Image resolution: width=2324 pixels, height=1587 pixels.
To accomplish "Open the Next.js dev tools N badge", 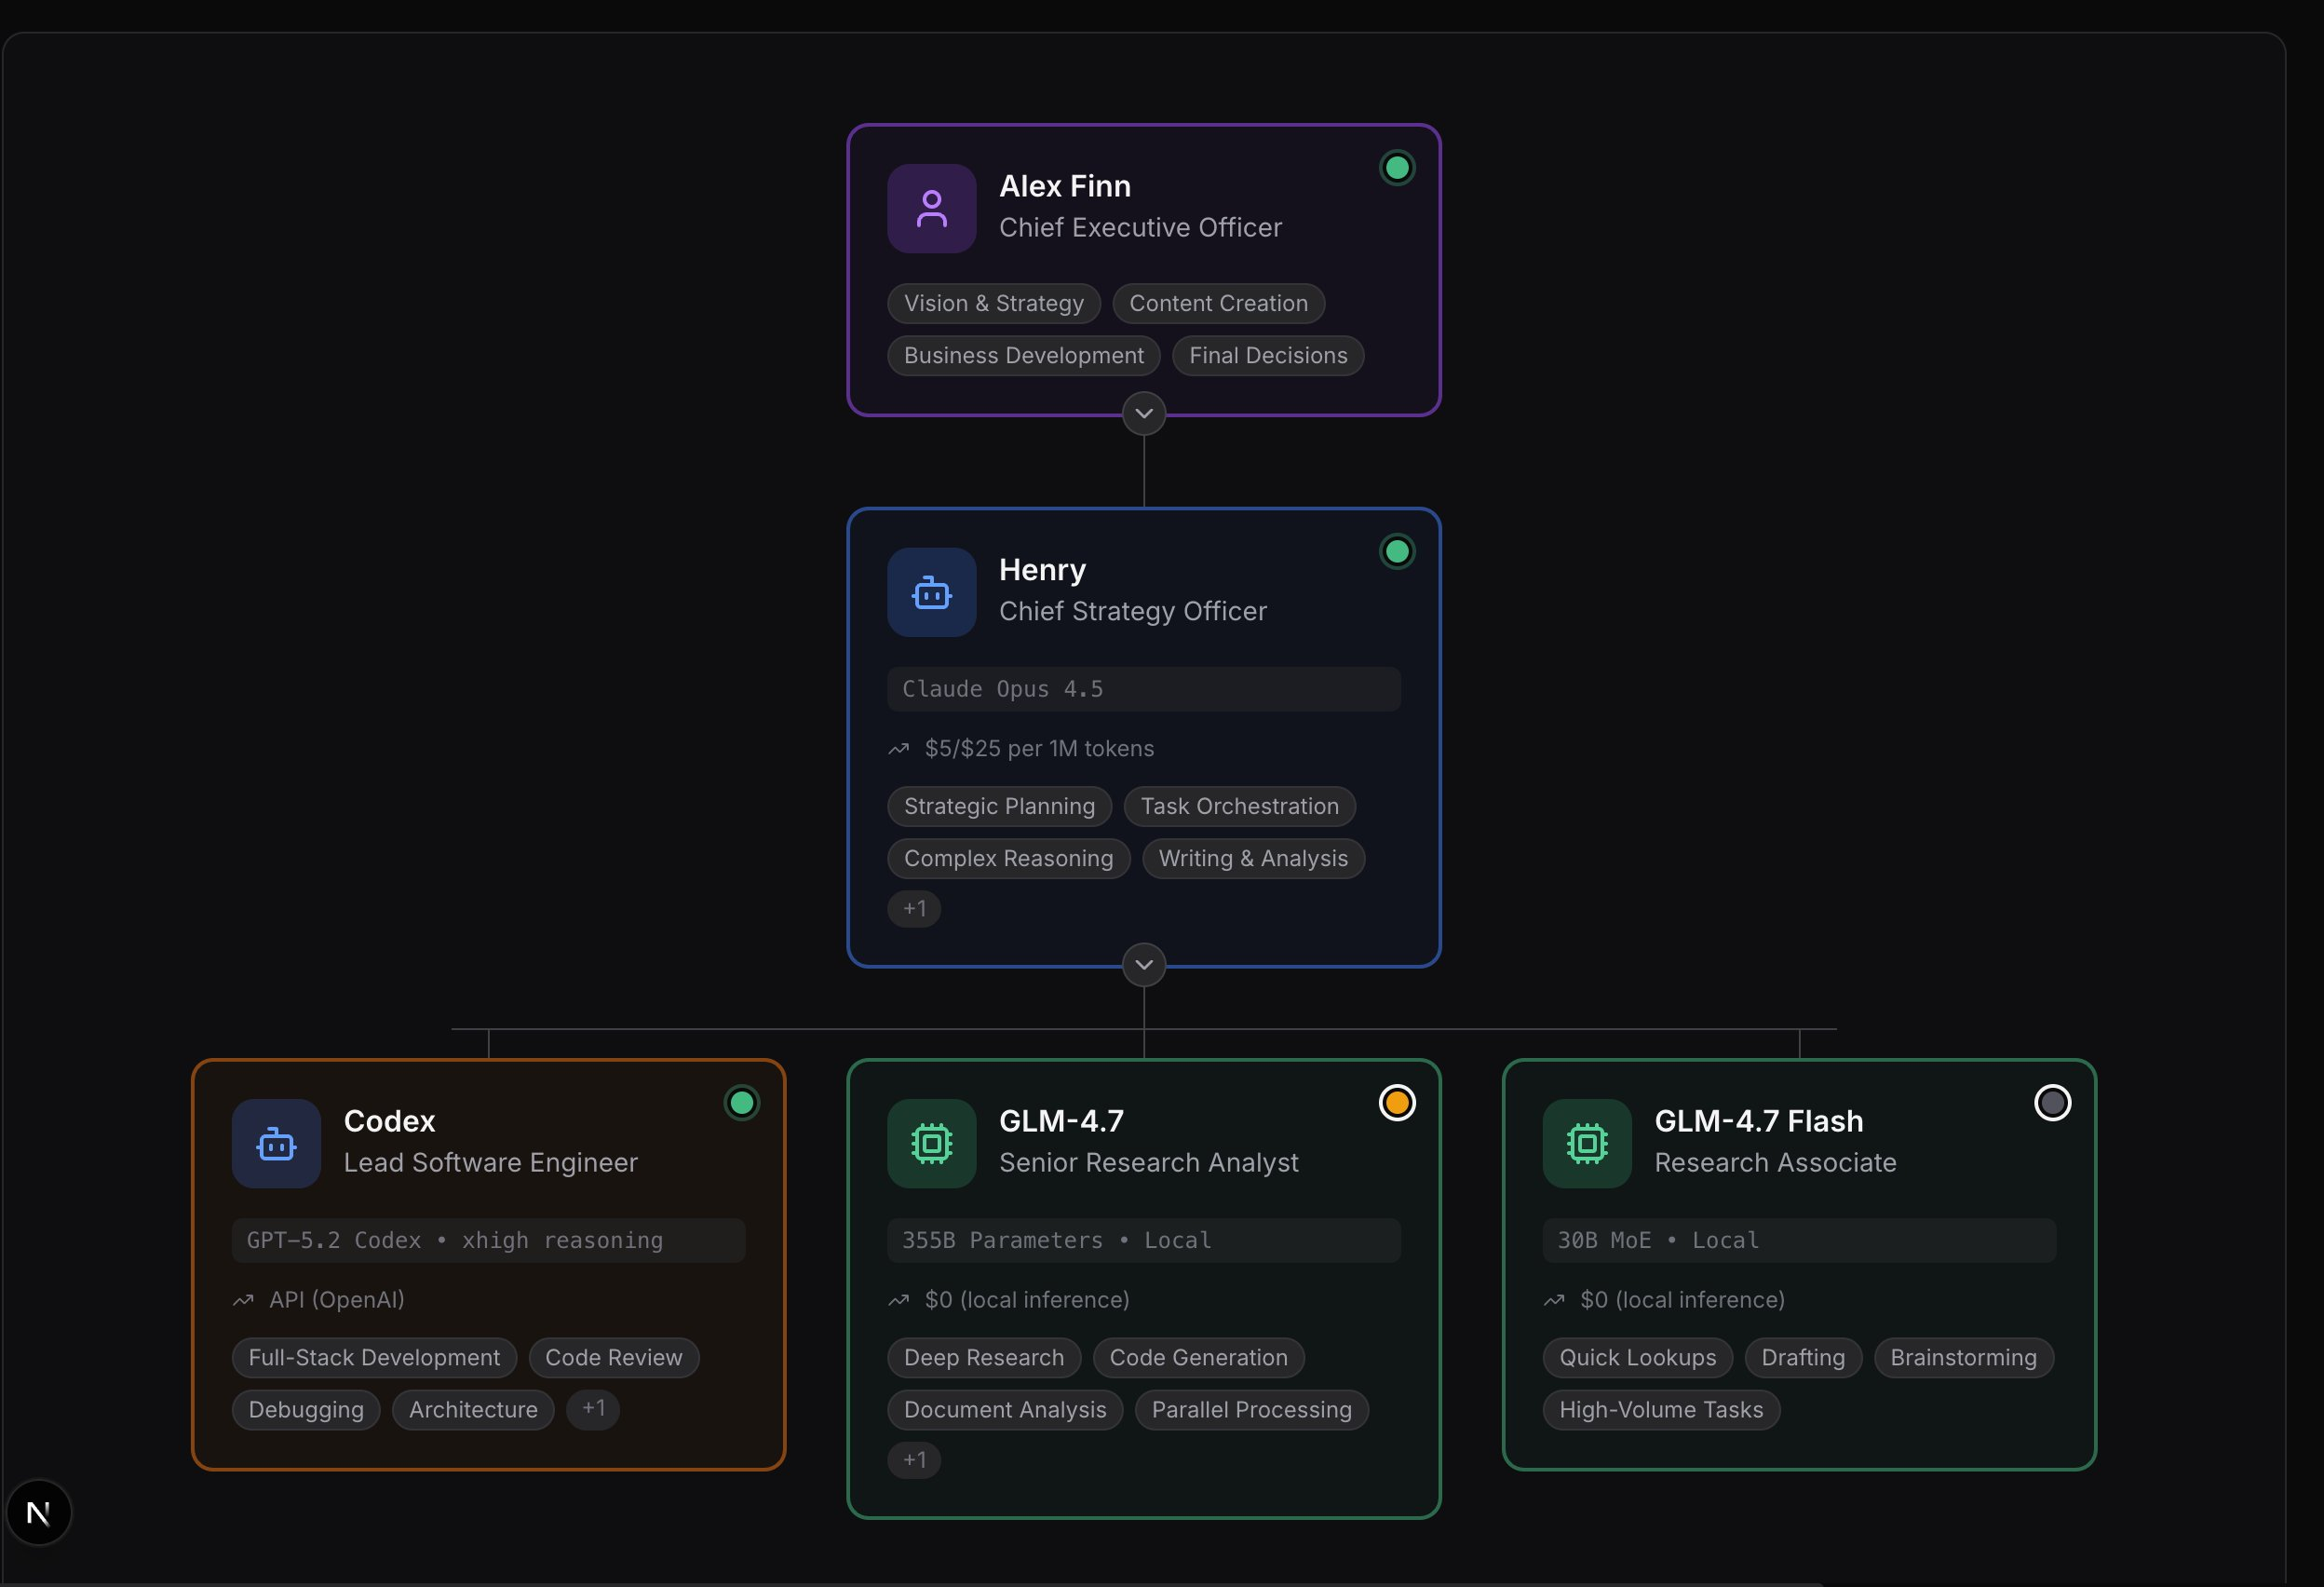I will click(39, 1512).
